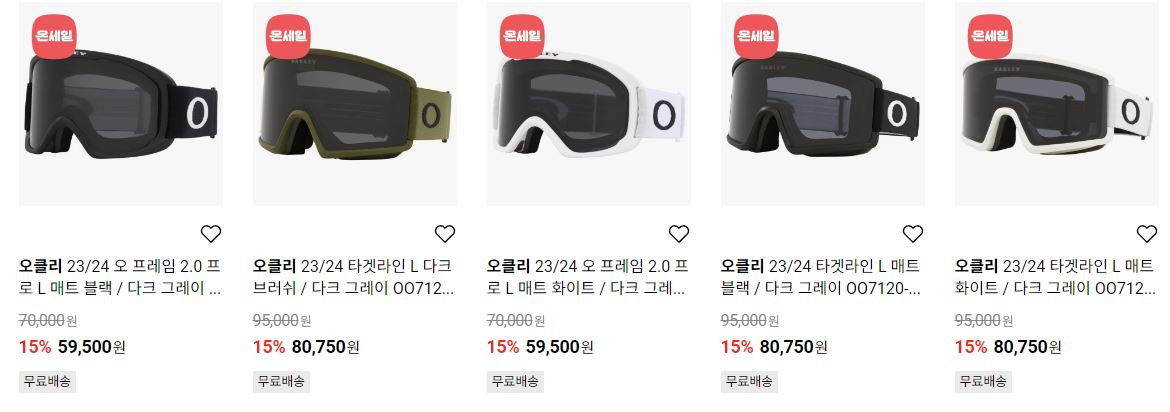
Task: Click the heart icon on the Target Line L matte white goggles
Action: tap(1147, 234)
